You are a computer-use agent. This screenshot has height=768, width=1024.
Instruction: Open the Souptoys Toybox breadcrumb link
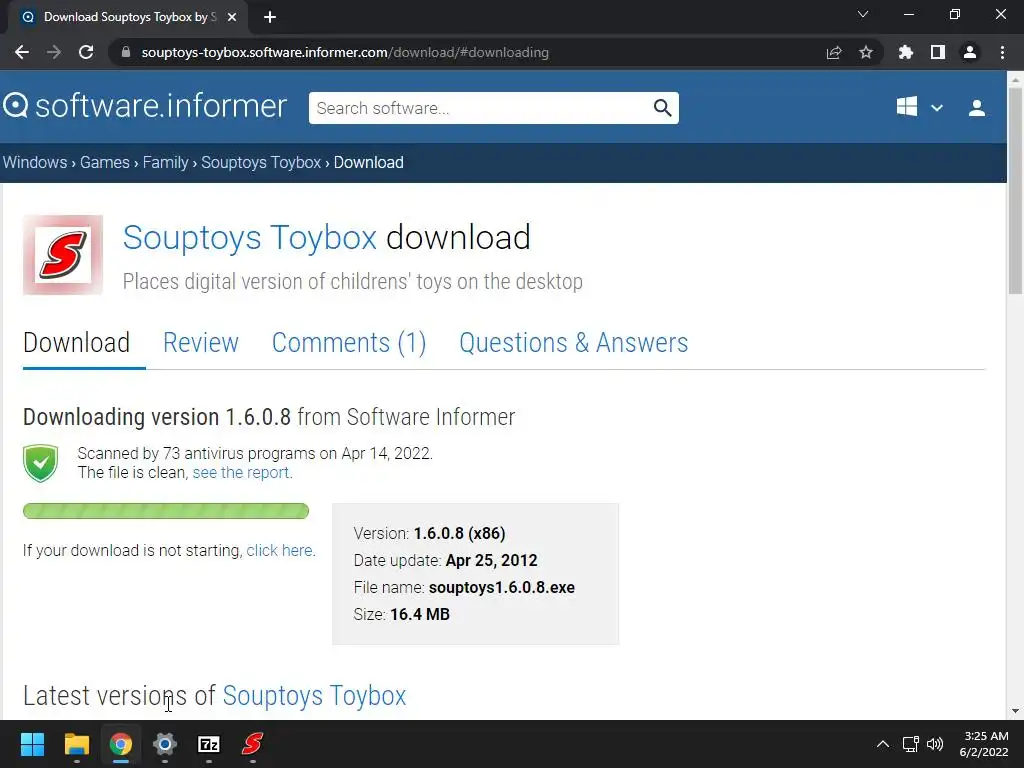[x=261, y=162]
